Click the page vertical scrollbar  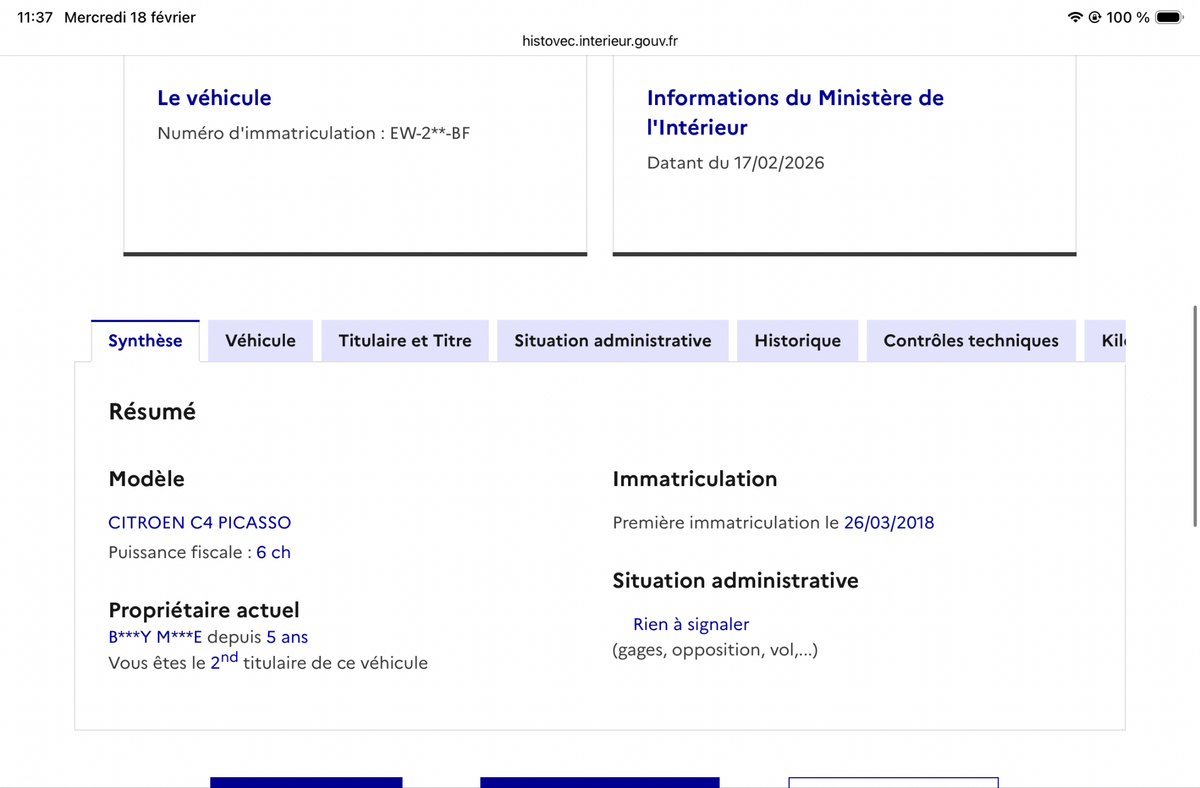1195,415
